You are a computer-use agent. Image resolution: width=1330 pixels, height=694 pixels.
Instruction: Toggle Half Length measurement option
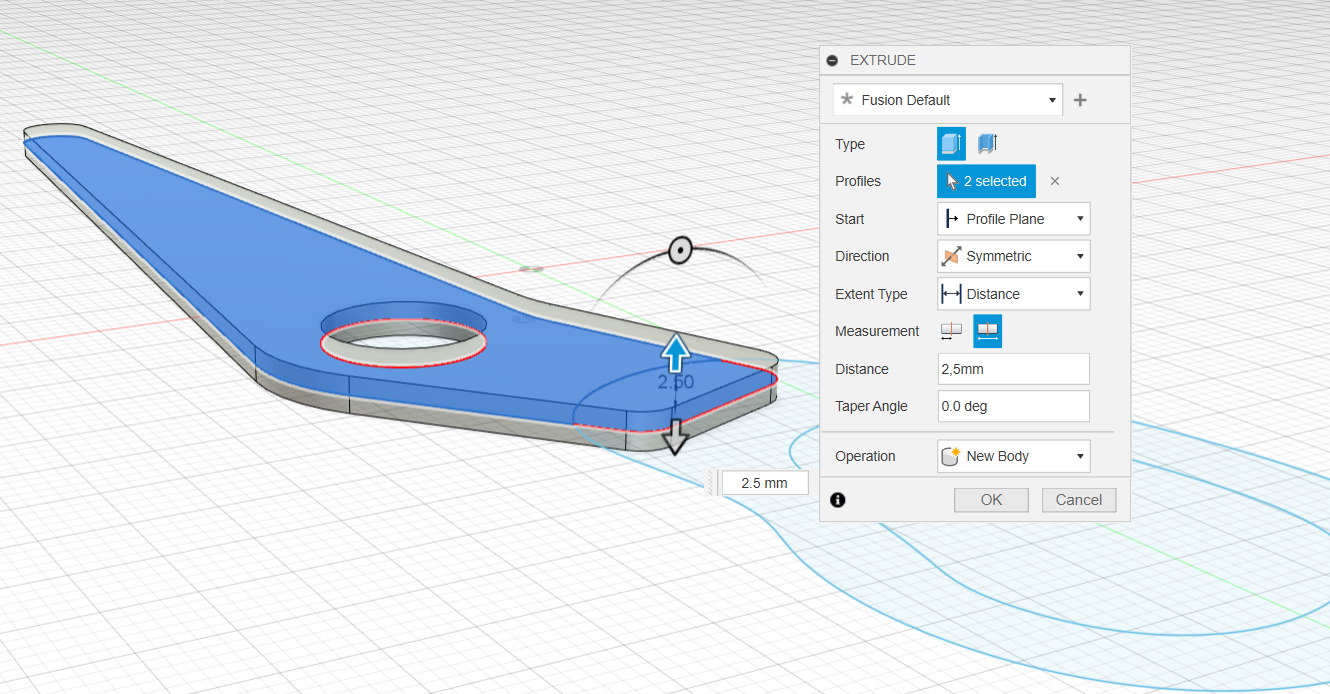coord(951,331)
